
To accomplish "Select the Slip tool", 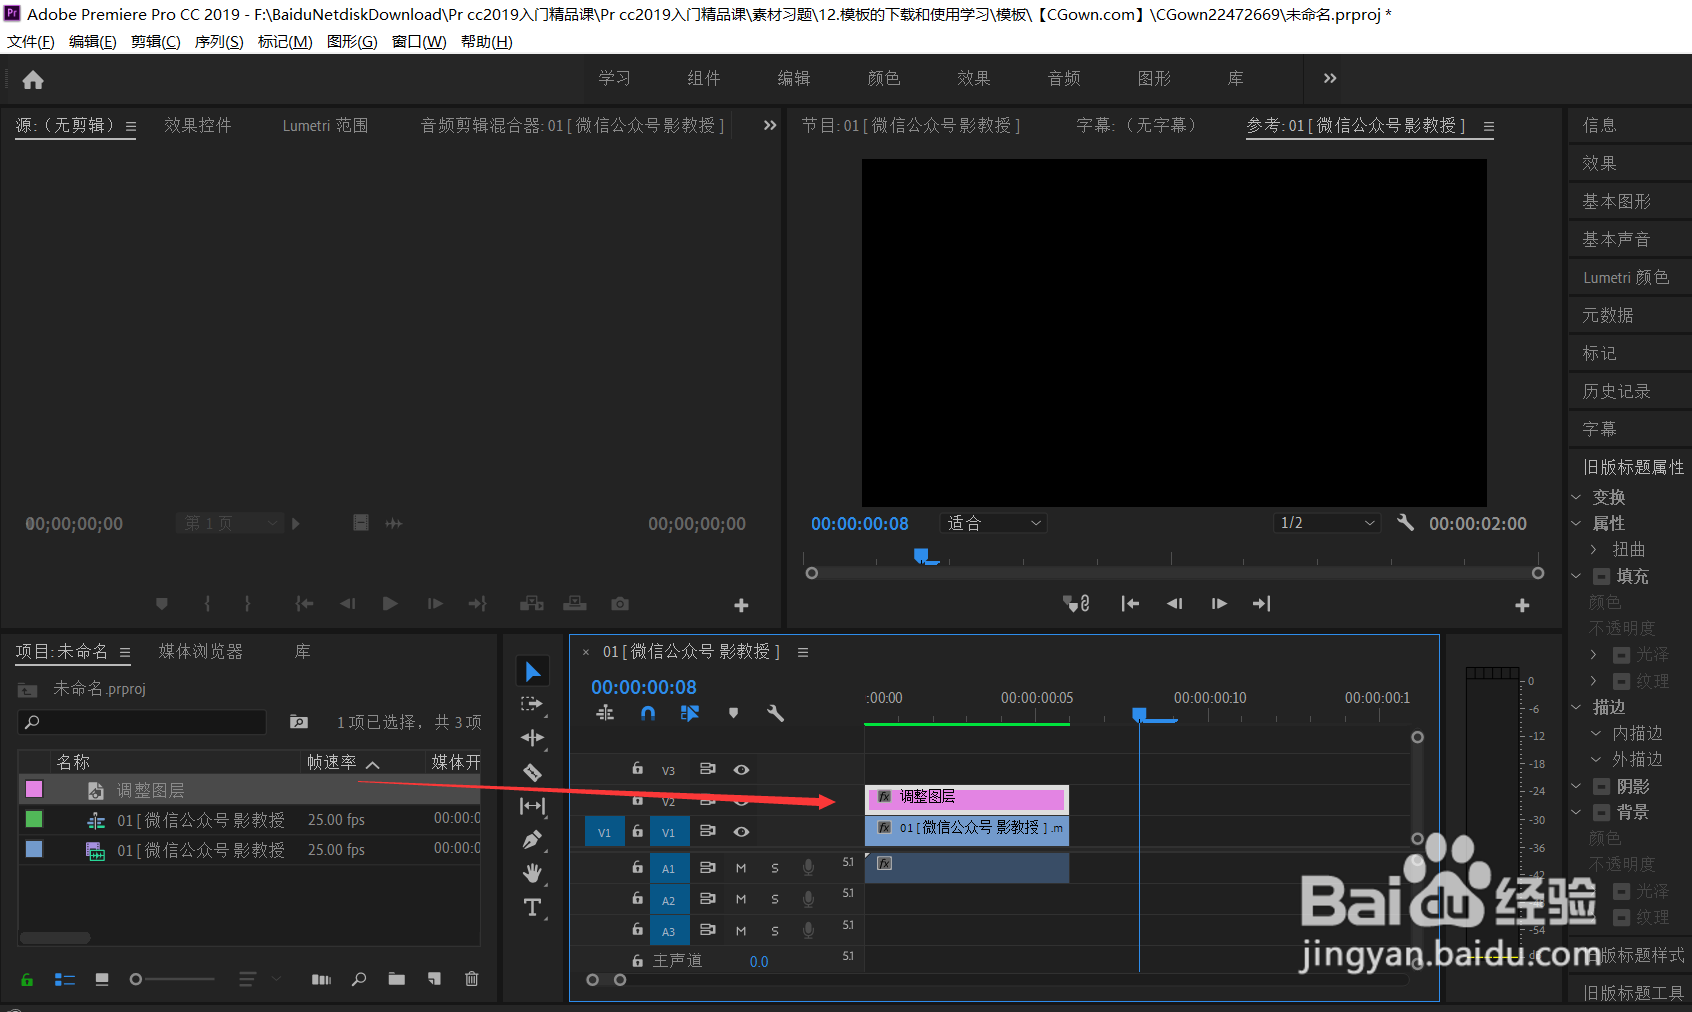I will click(532, 806).
